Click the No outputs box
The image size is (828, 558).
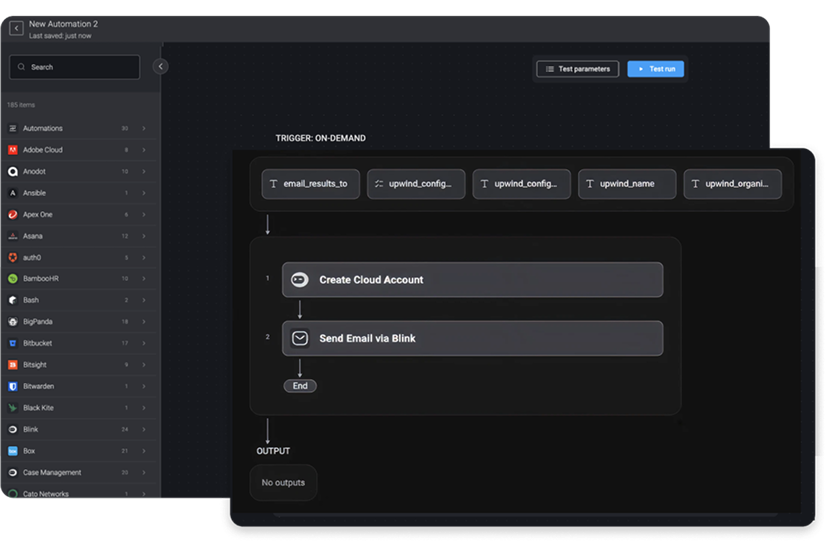pos(283,483)
